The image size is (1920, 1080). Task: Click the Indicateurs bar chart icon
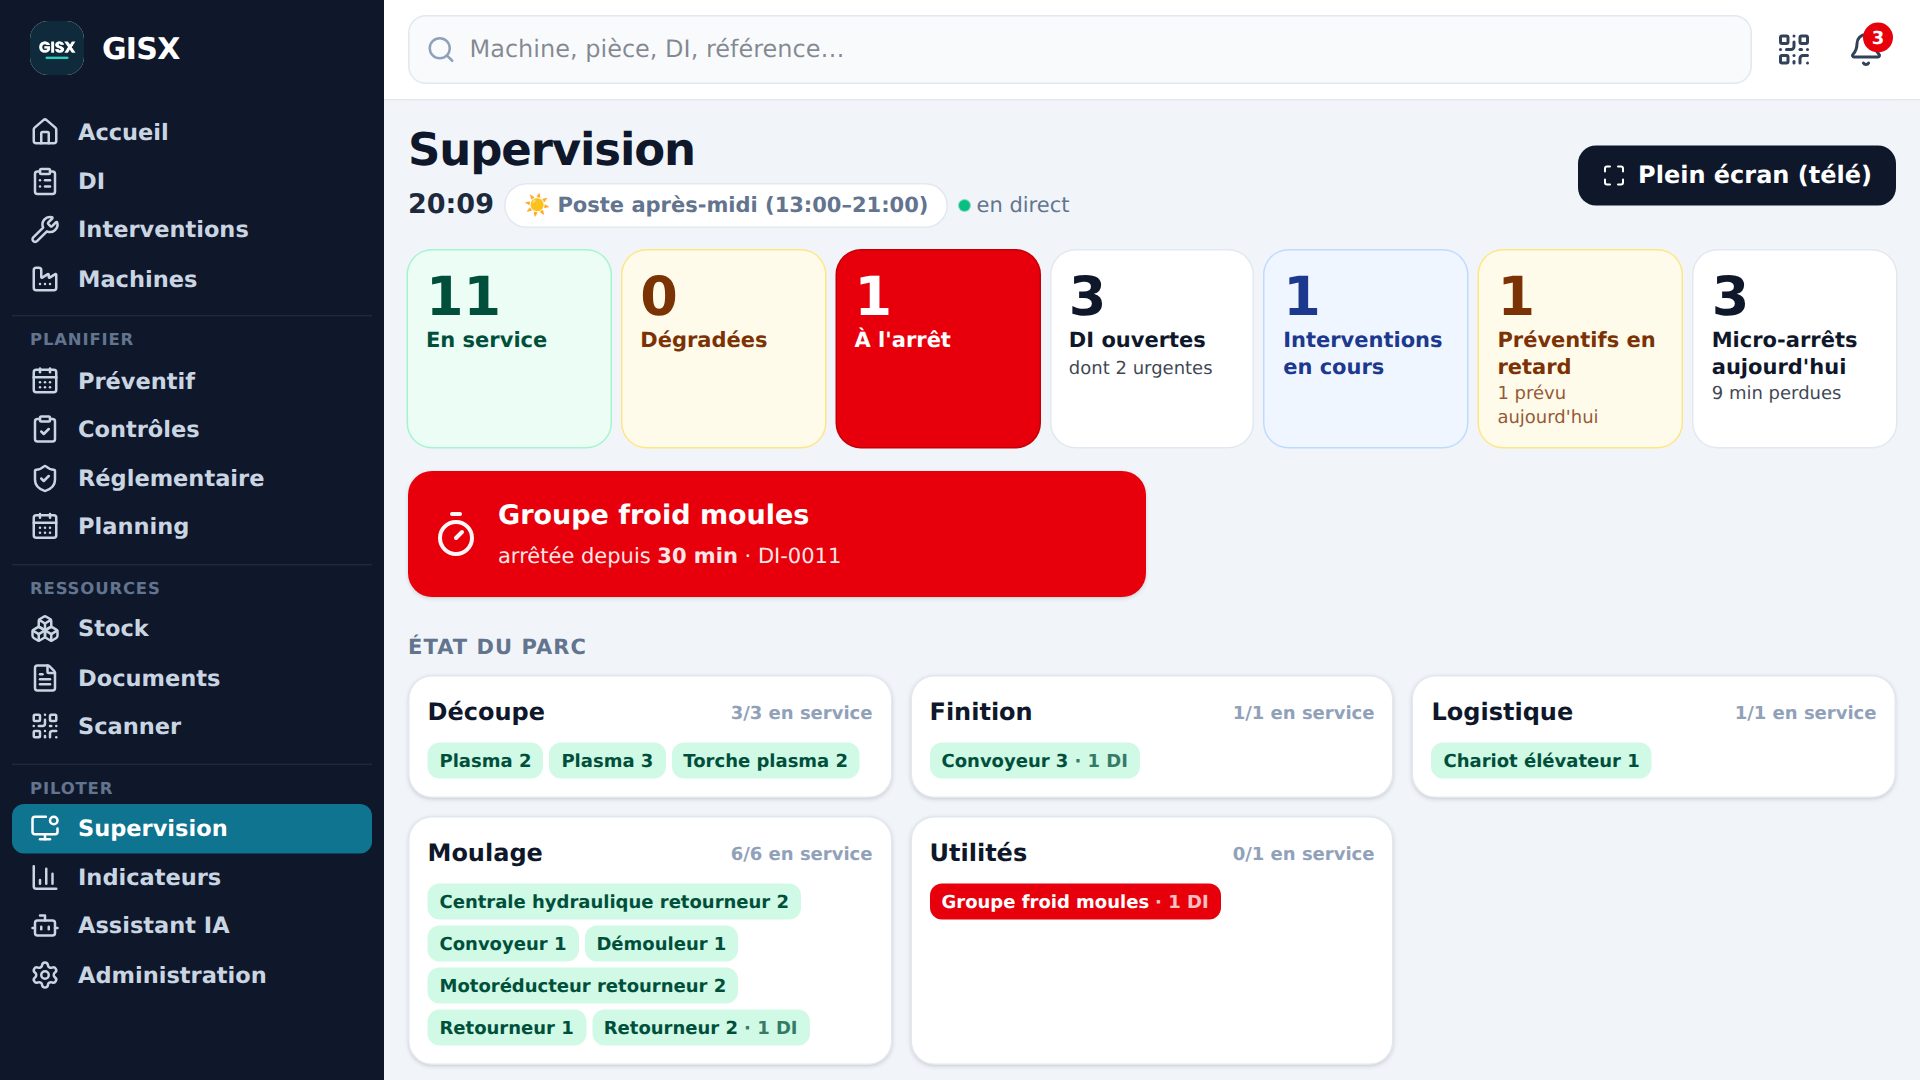pos(45,877)
